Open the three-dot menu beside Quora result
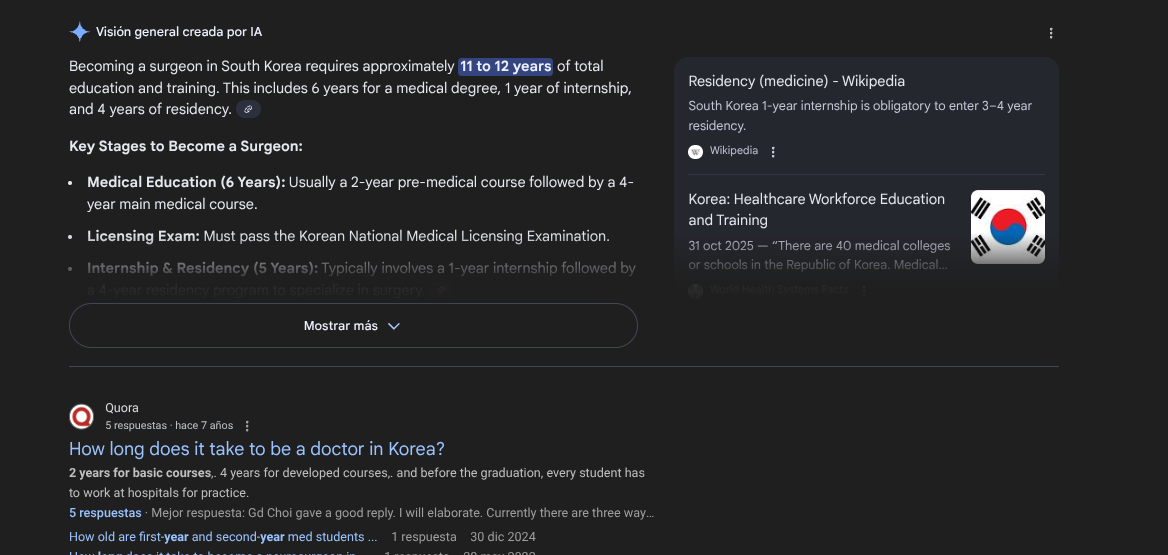 point(247,426)
